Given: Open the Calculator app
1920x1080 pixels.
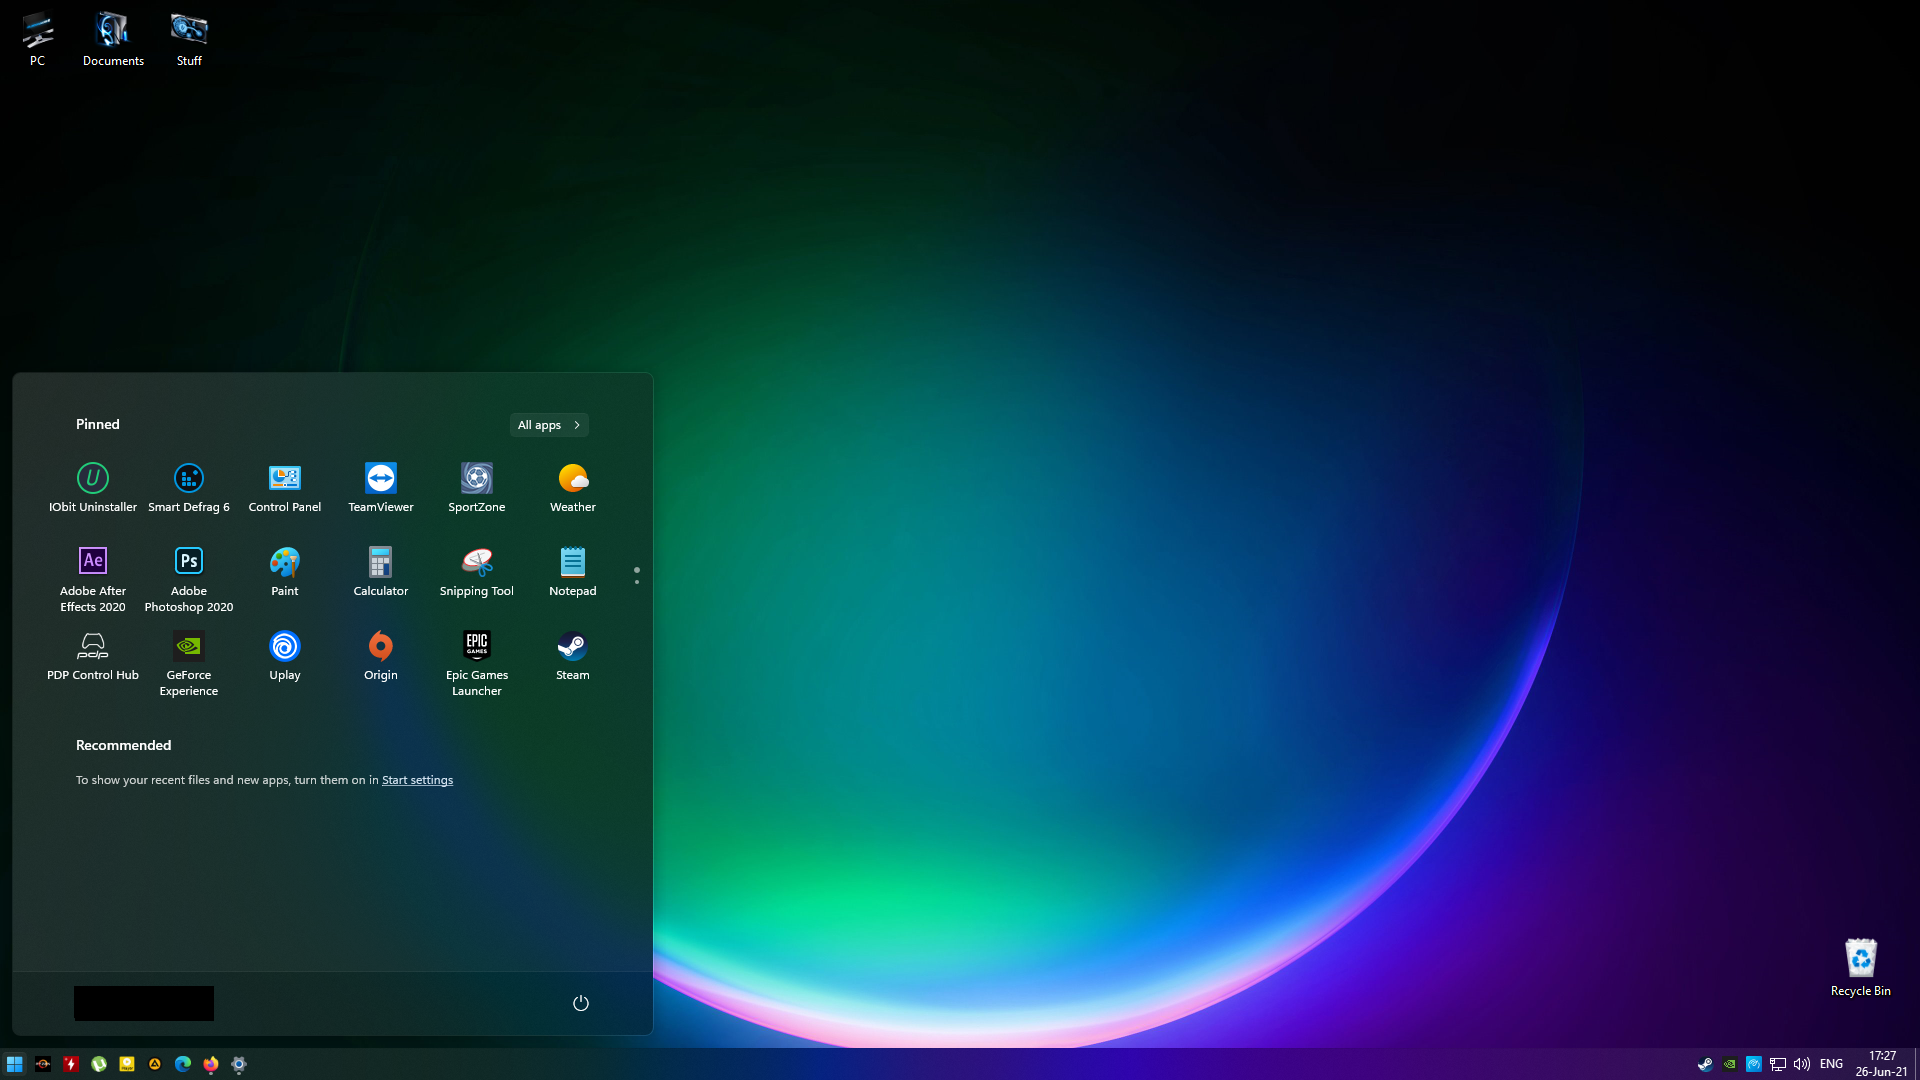Looking at the screenshot, I should (x=381, y=571).
